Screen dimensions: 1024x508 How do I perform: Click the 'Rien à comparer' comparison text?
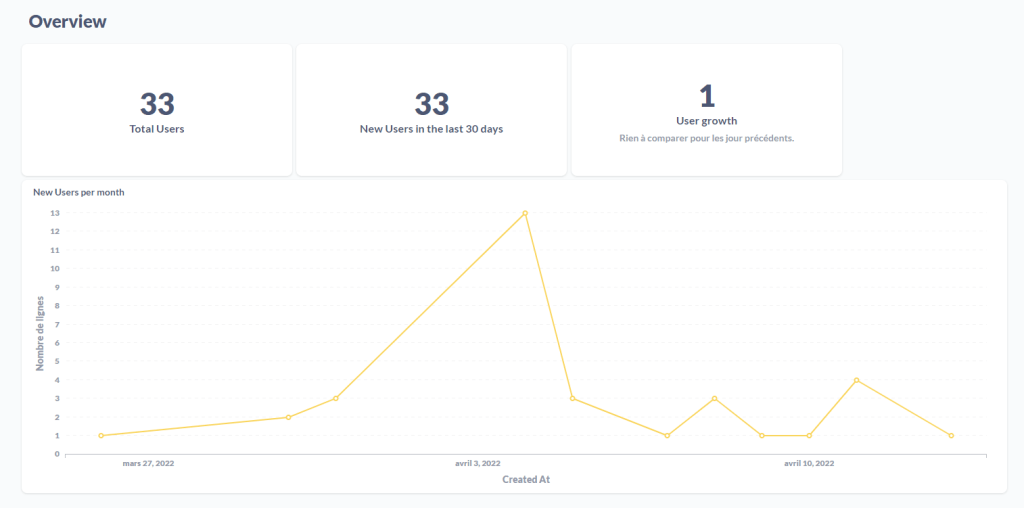tap(706, 138)
